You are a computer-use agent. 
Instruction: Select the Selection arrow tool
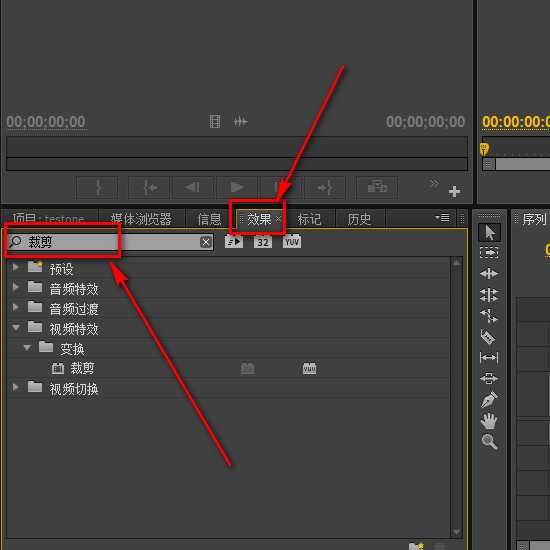coord(489,232)
